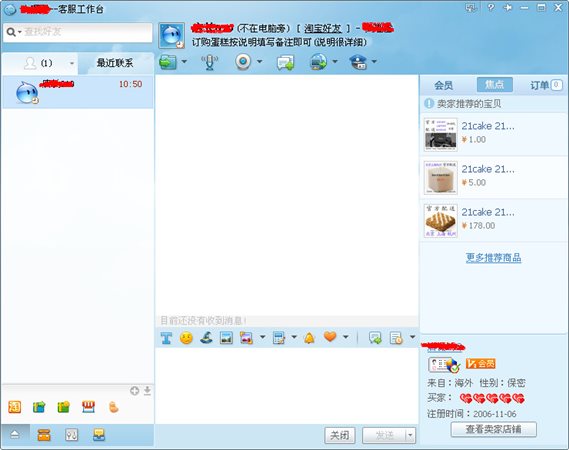The height and width of the screenshot is (450, 569).
Task: Click the calculator icon in chat toolbar
Action: pos(279,338)
